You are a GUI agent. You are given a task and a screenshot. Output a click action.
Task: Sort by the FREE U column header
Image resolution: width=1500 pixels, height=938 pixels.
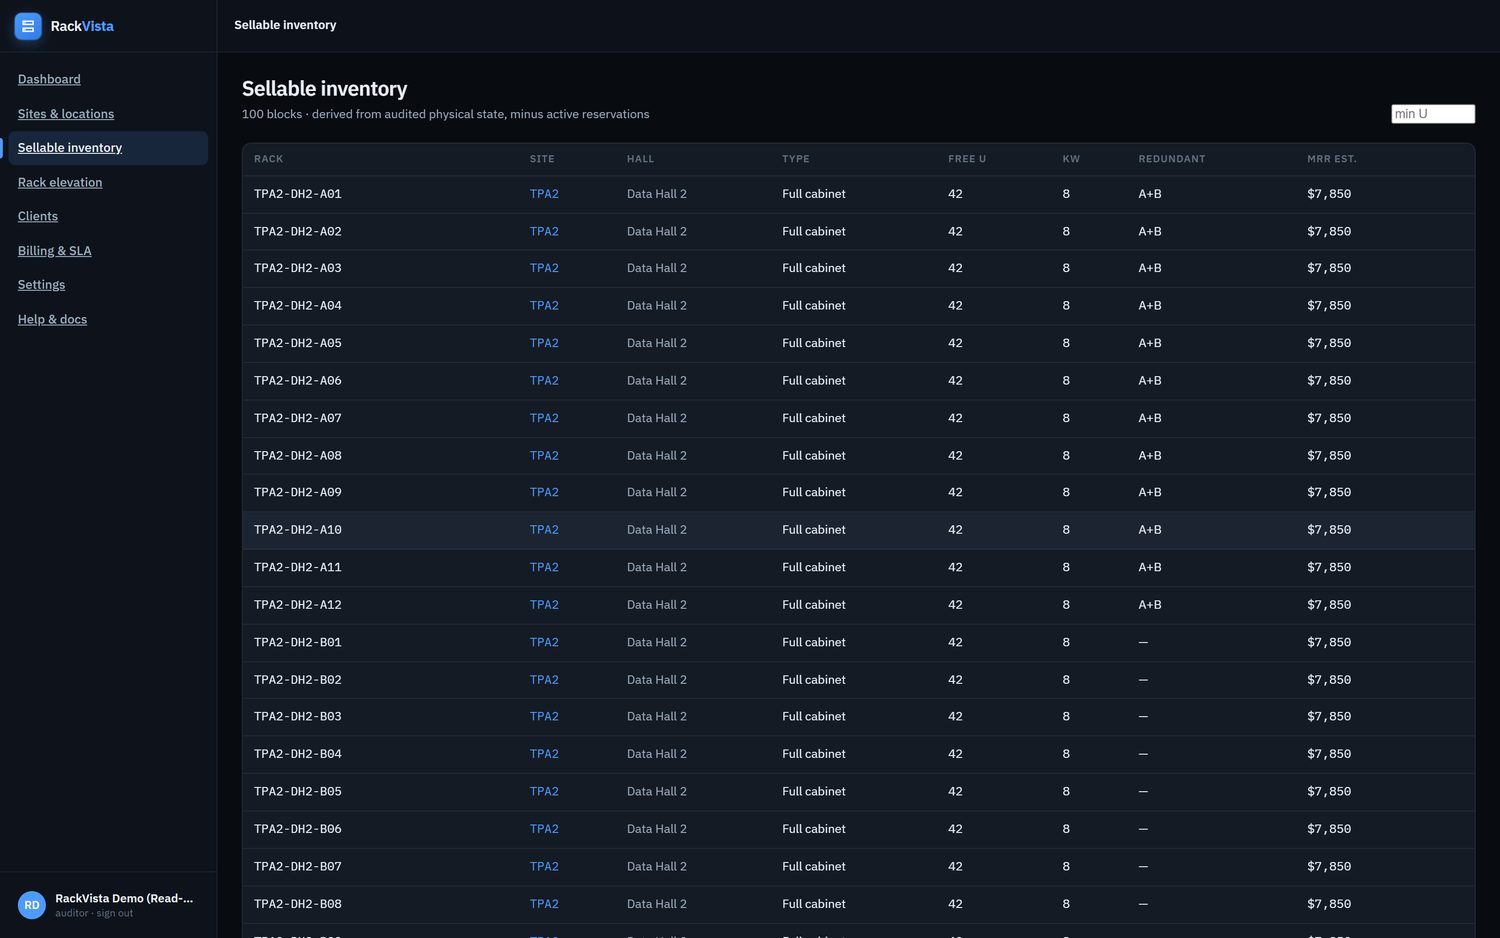[x=967, y=159]
